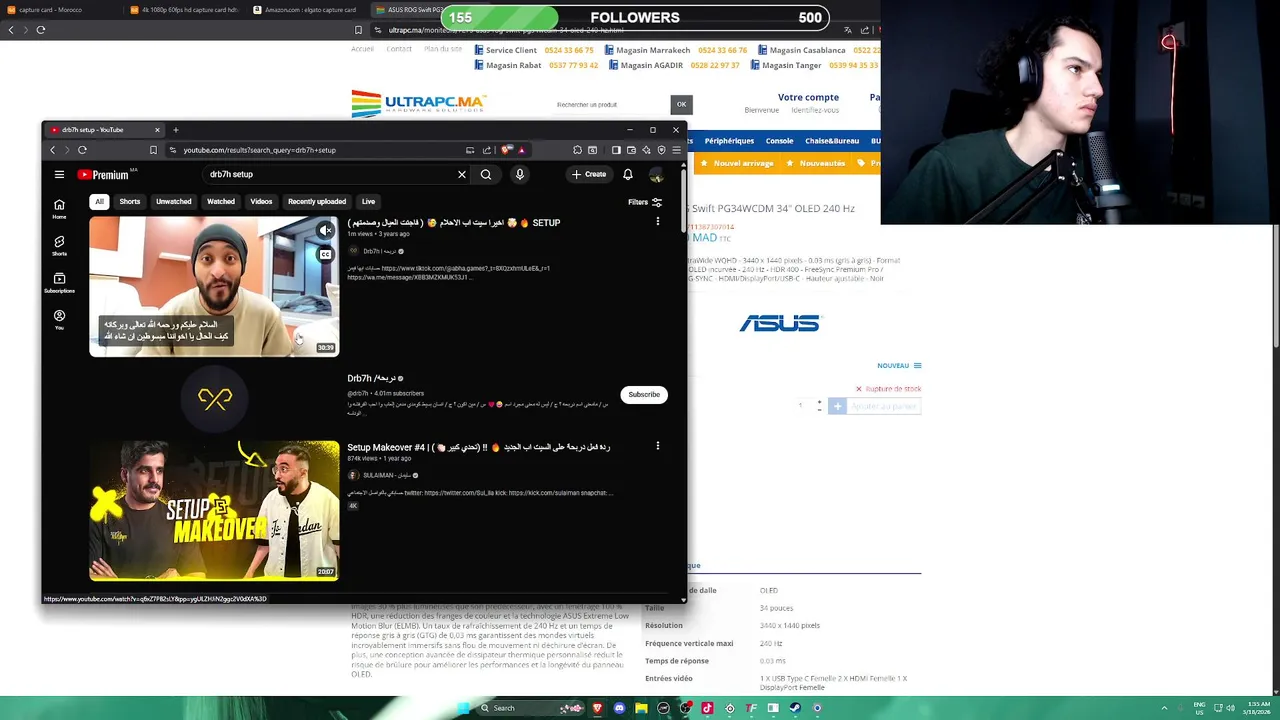Focus Ultrapc Rechercher un produit field
This screenshot has width=1280, height=720.
coord(612,104)
